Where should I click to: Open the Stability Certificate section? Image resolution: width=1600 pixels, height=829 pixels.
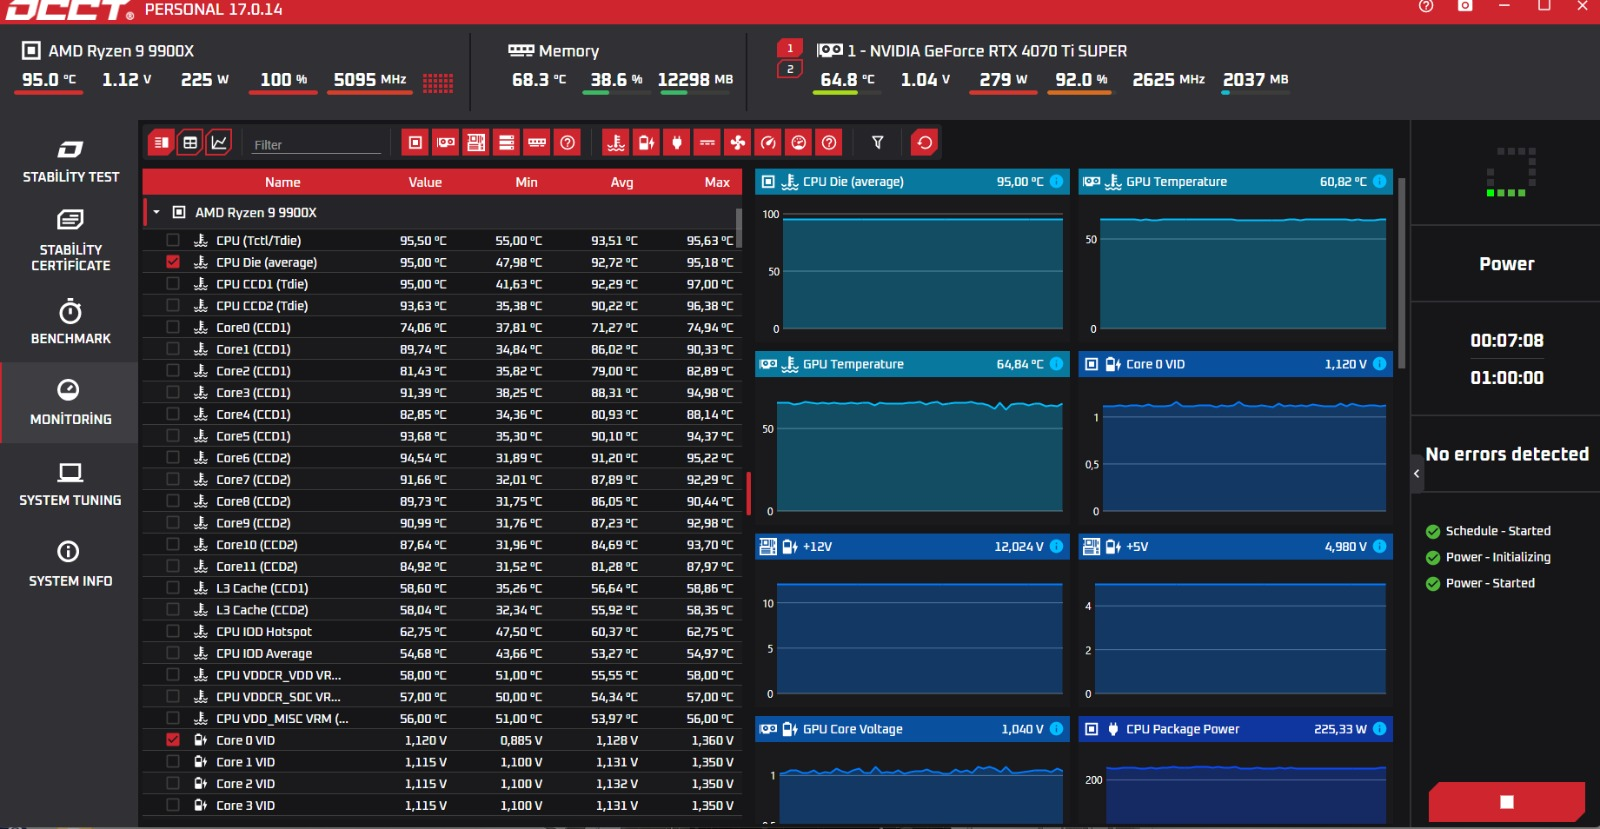(70, 241)
